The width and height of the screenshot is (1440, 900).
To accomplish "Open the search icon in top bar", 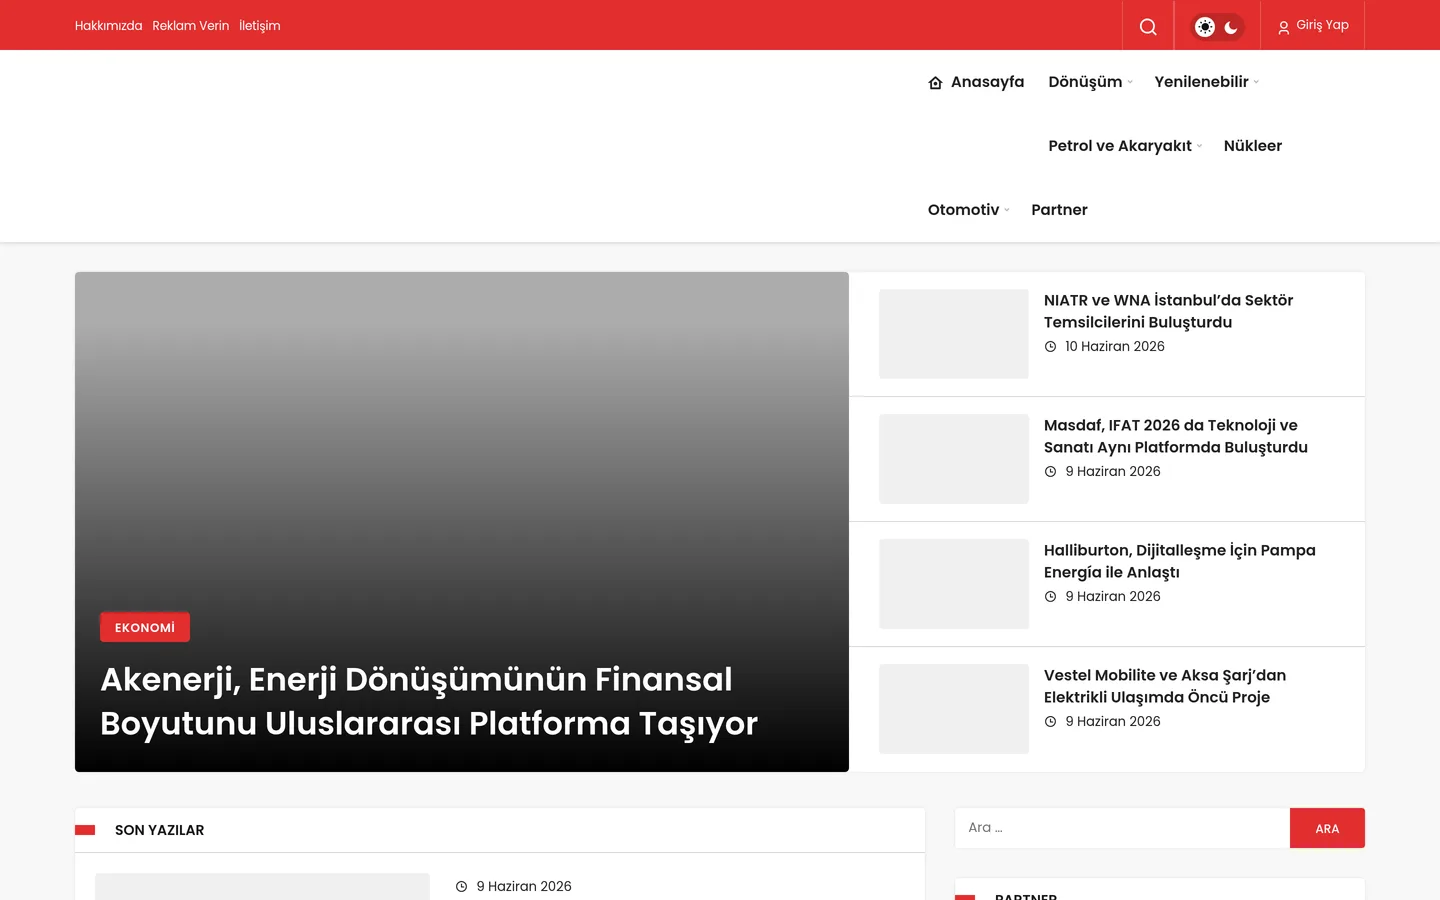I will [x=1148, y=26].
